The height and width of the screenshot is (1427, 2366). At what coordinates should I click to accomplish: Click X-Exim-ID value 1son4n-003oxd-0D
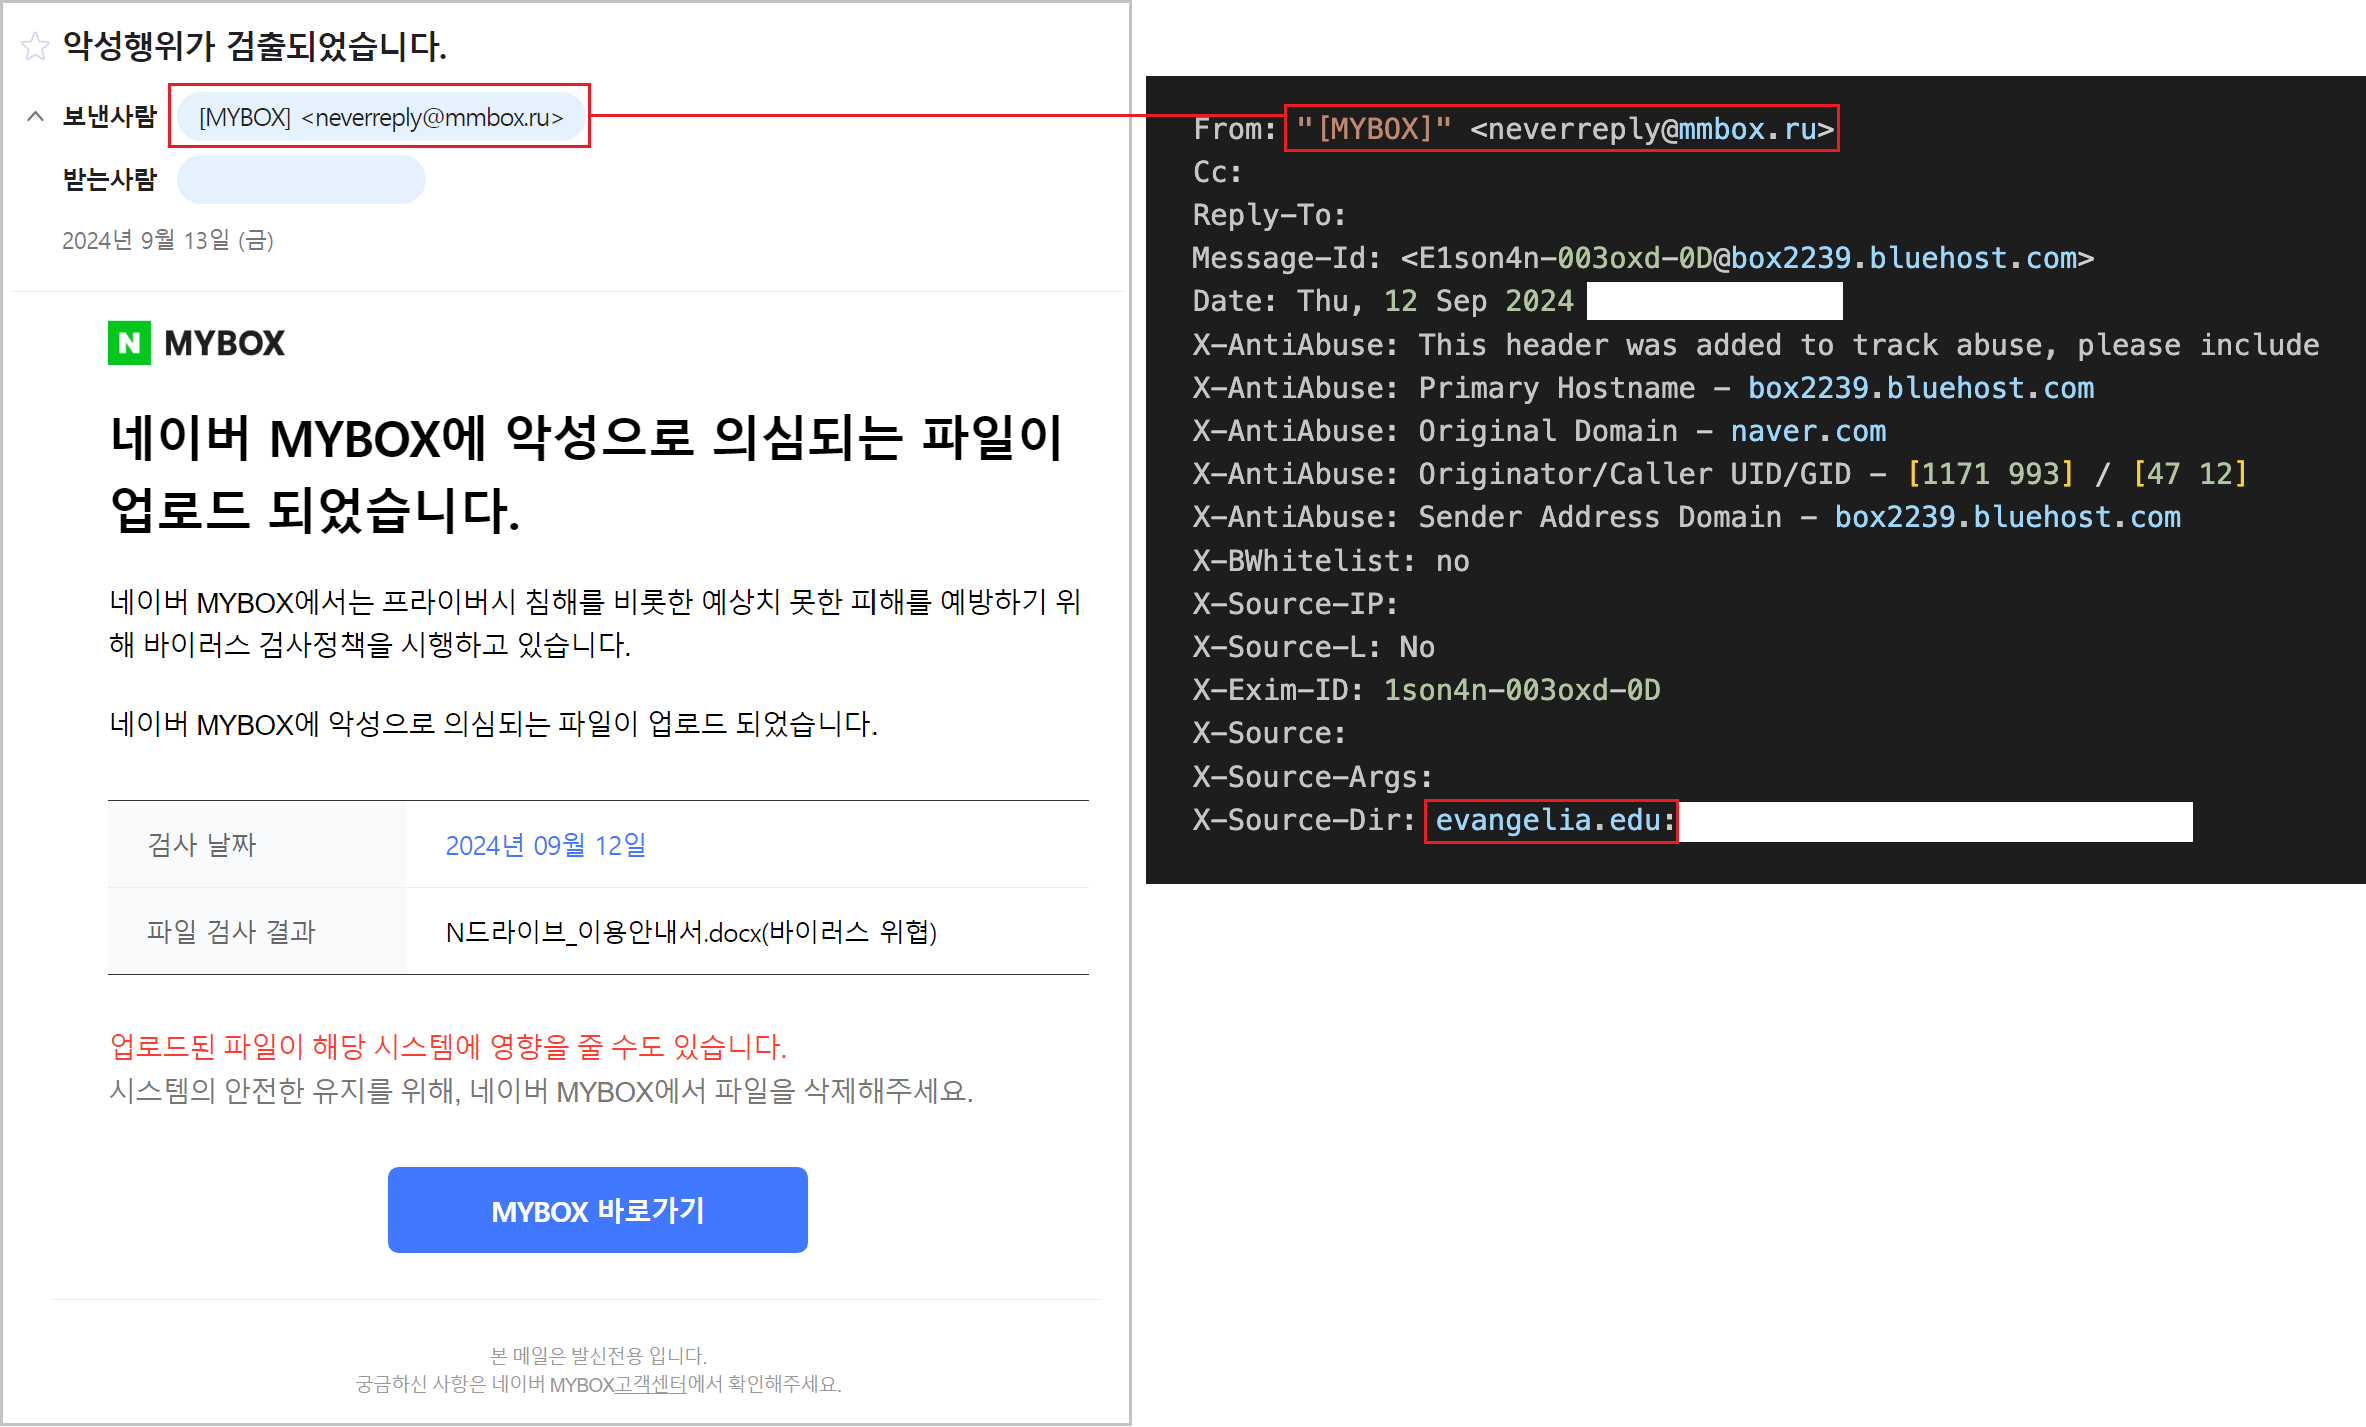coord(1522,690)
